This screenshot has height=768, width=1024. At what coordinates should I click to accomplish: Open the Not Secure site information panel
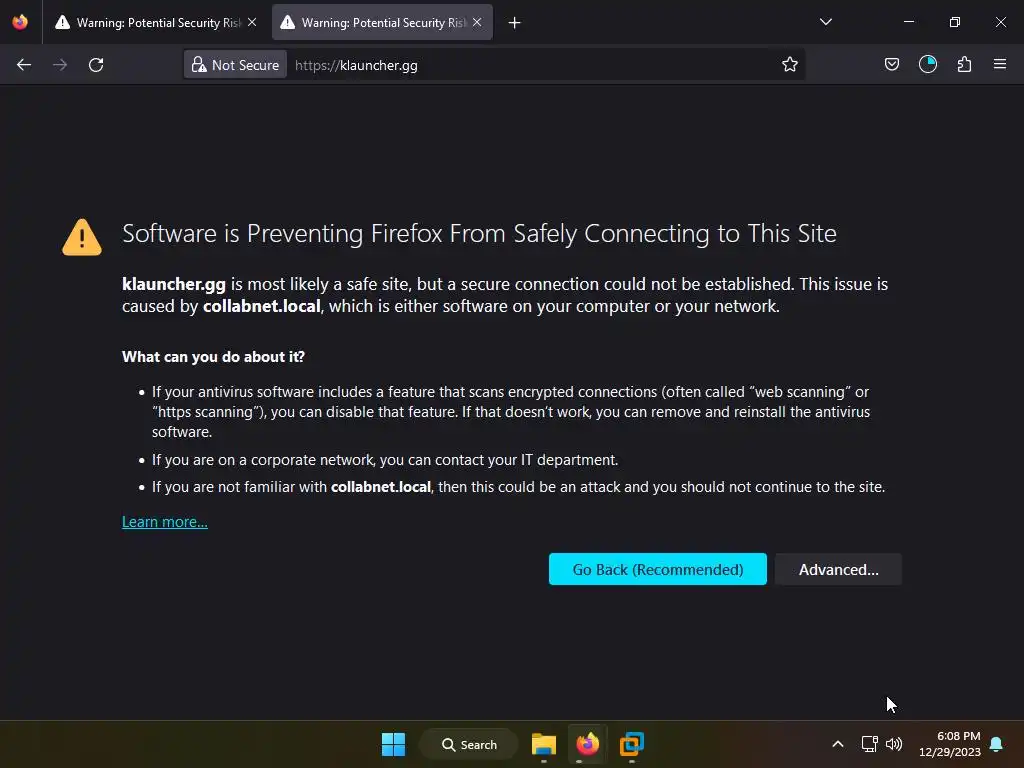pos(235,65)
